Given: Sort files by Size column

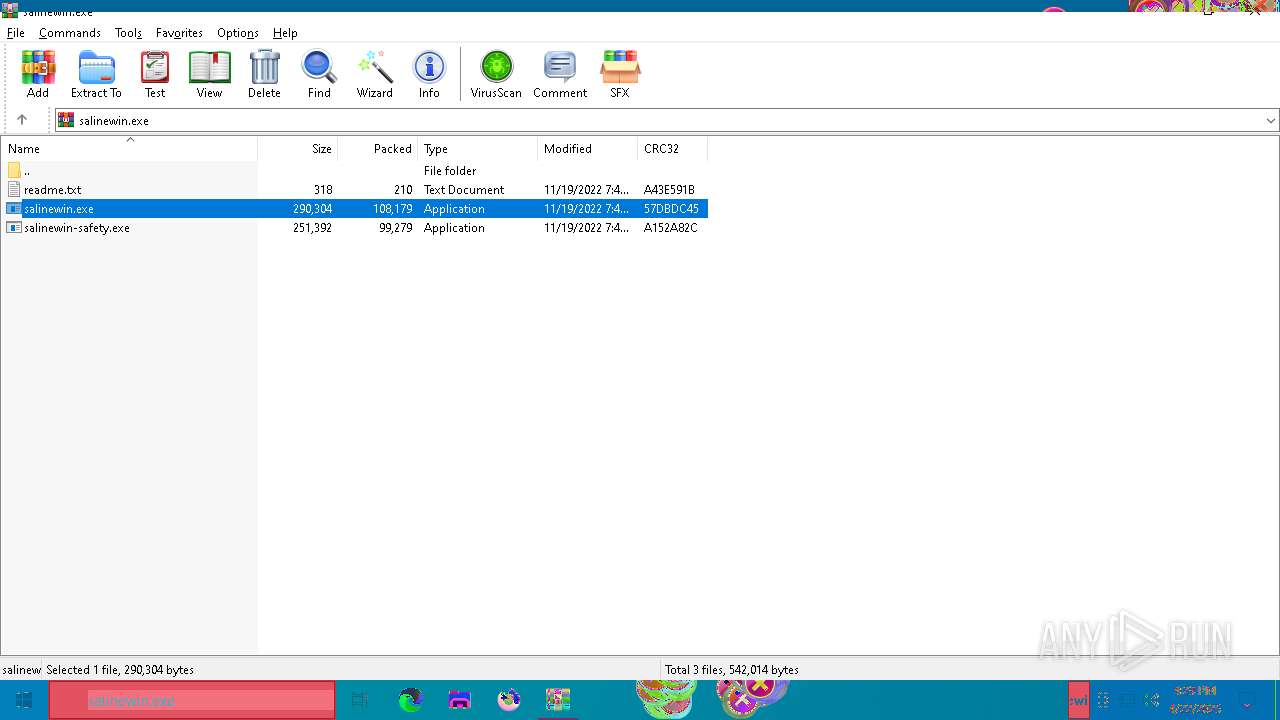Looking at the screenshot, I should coord(298,148).
